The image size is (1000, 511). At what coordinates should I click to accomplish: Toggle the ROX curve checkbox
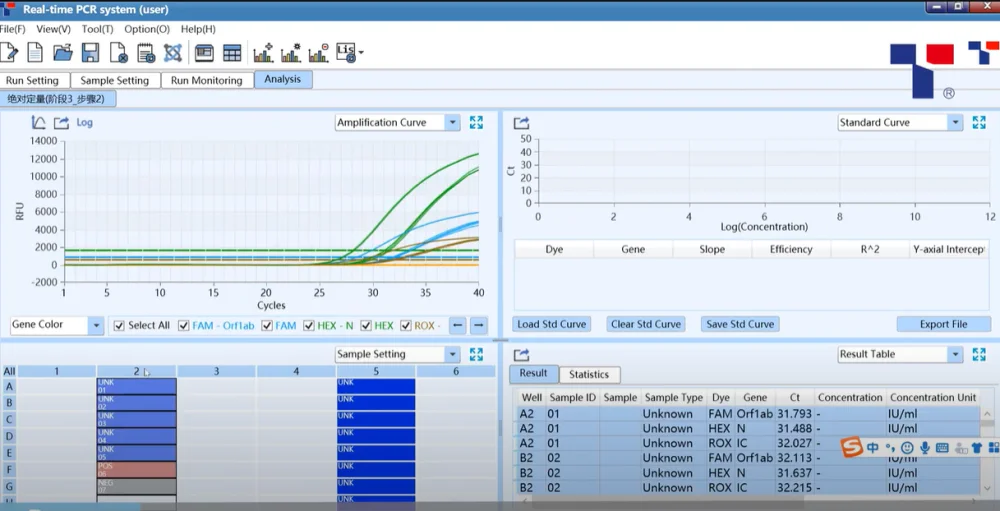(x=406, y=325)
